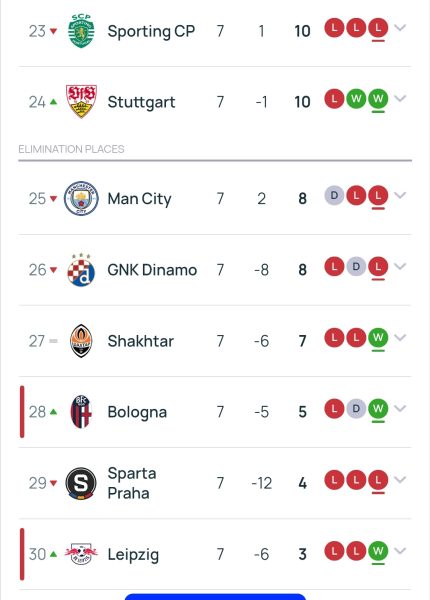
Task: Click the Stuttgart club crest
Action: tap(81, 101)
